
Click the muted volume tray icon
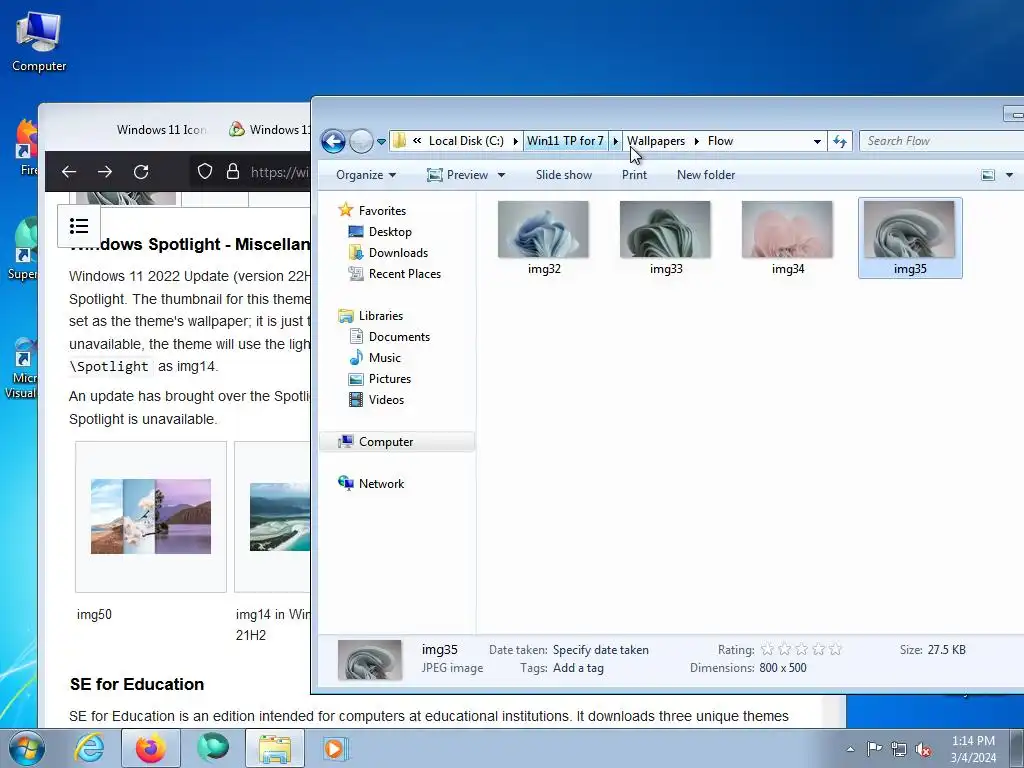(923, 749)
